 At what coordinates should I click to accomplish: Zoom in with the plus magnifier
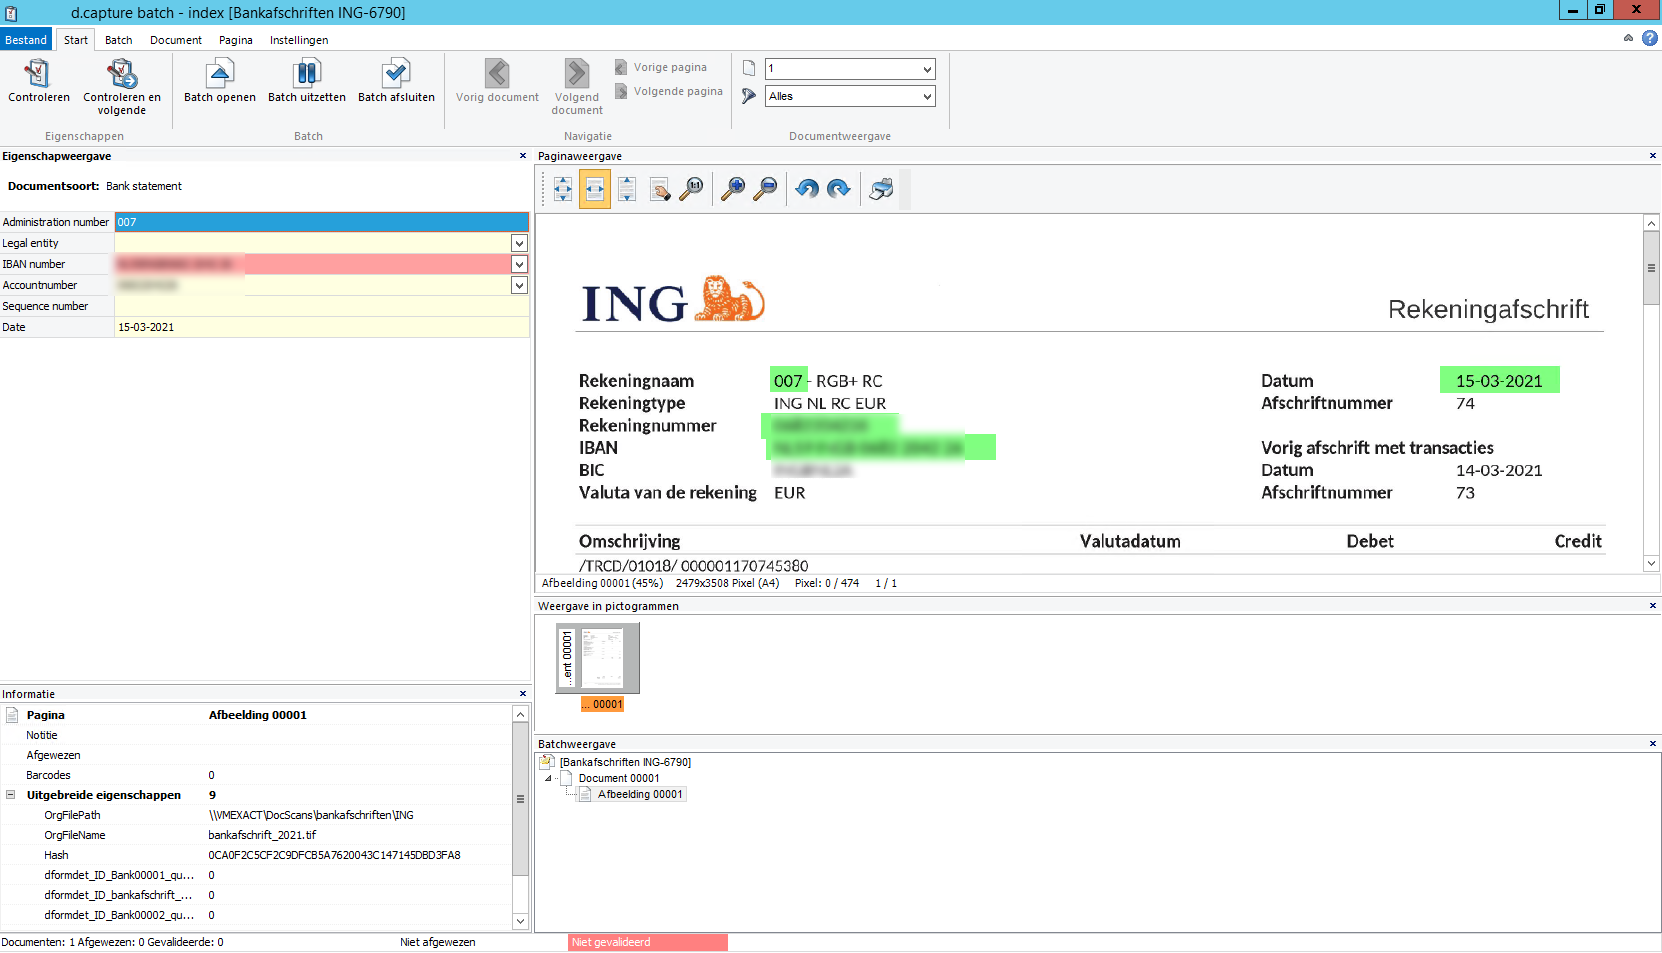click(733, 189)
